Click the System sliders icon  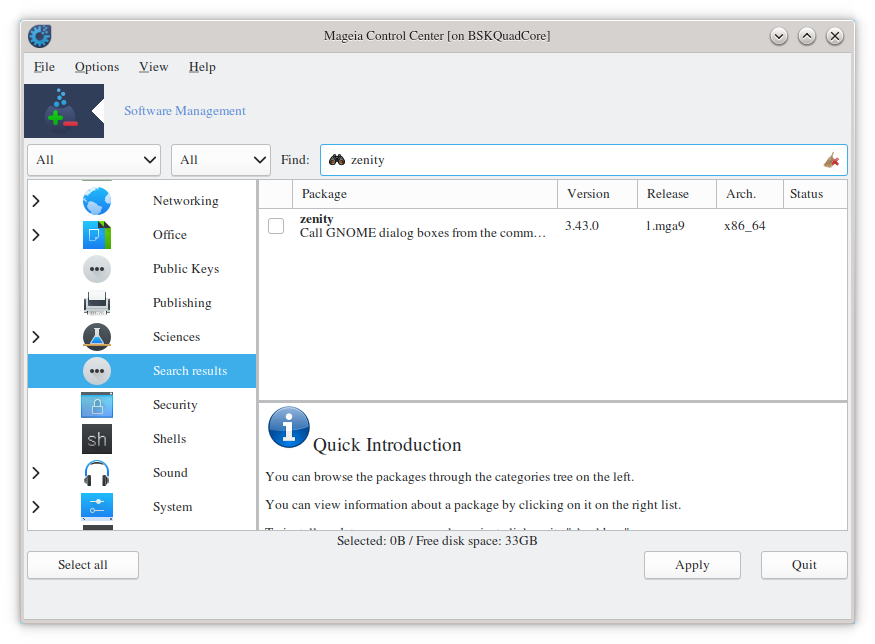[97, 507]
